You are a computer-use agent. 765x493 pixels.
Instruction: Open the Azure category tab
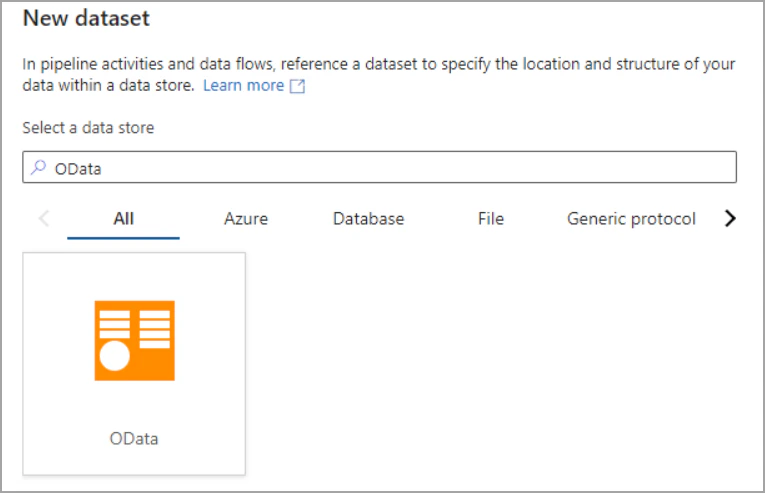click(246, 218)
